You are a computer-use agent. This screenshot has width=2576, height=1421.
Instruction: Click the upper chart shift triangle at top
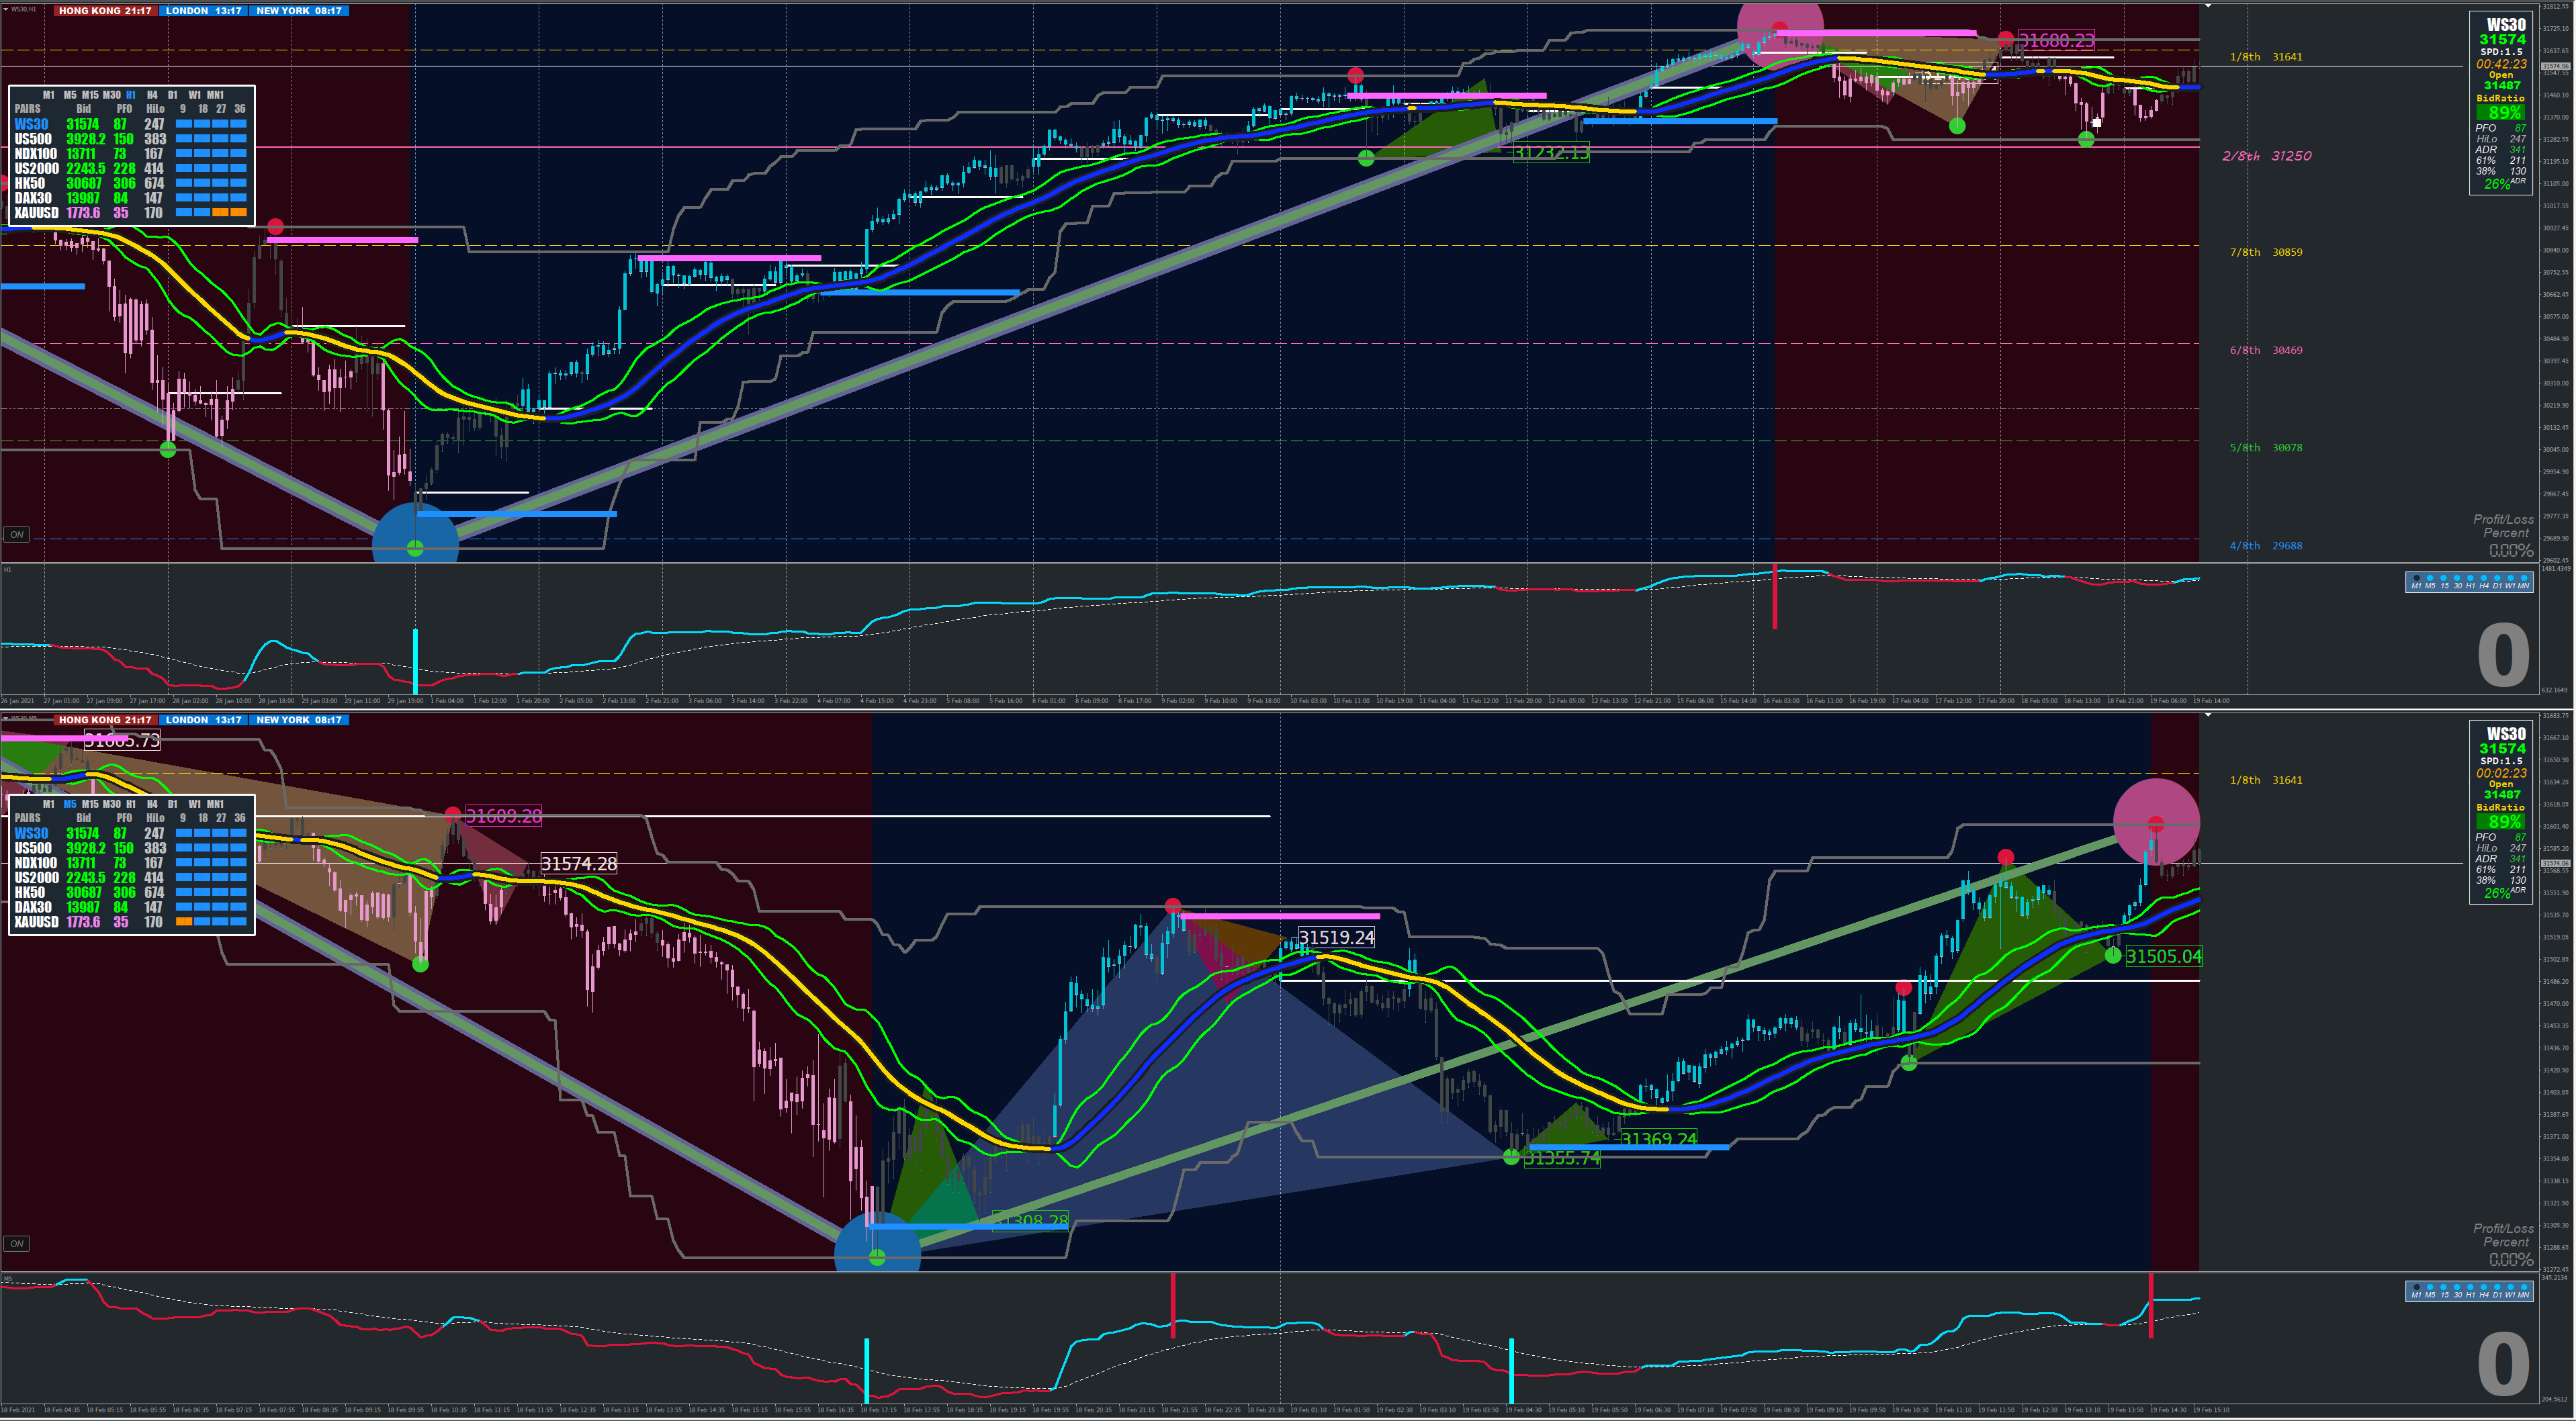2208,5
